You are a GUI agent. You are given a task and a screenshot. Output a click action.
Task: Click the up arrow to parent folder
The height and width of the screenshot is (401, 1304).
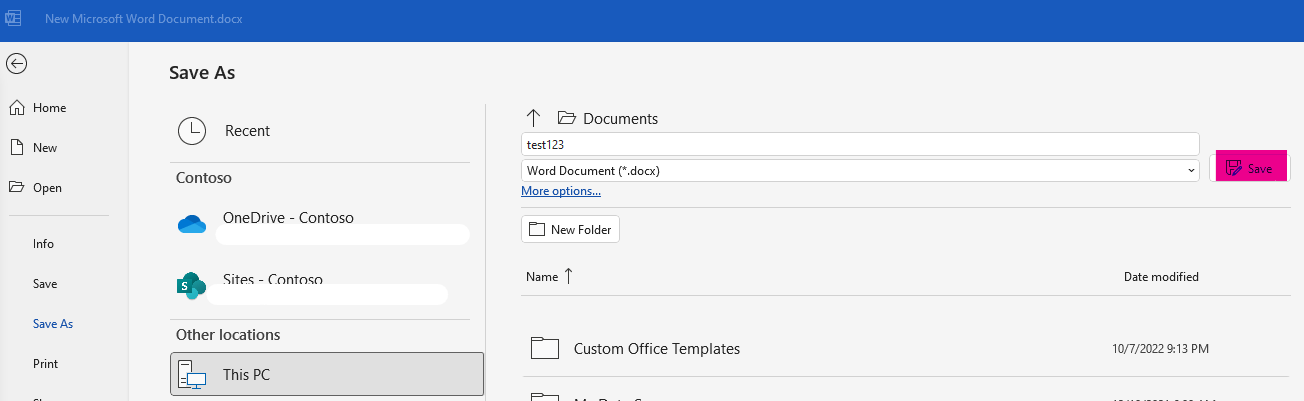[533, 118]
